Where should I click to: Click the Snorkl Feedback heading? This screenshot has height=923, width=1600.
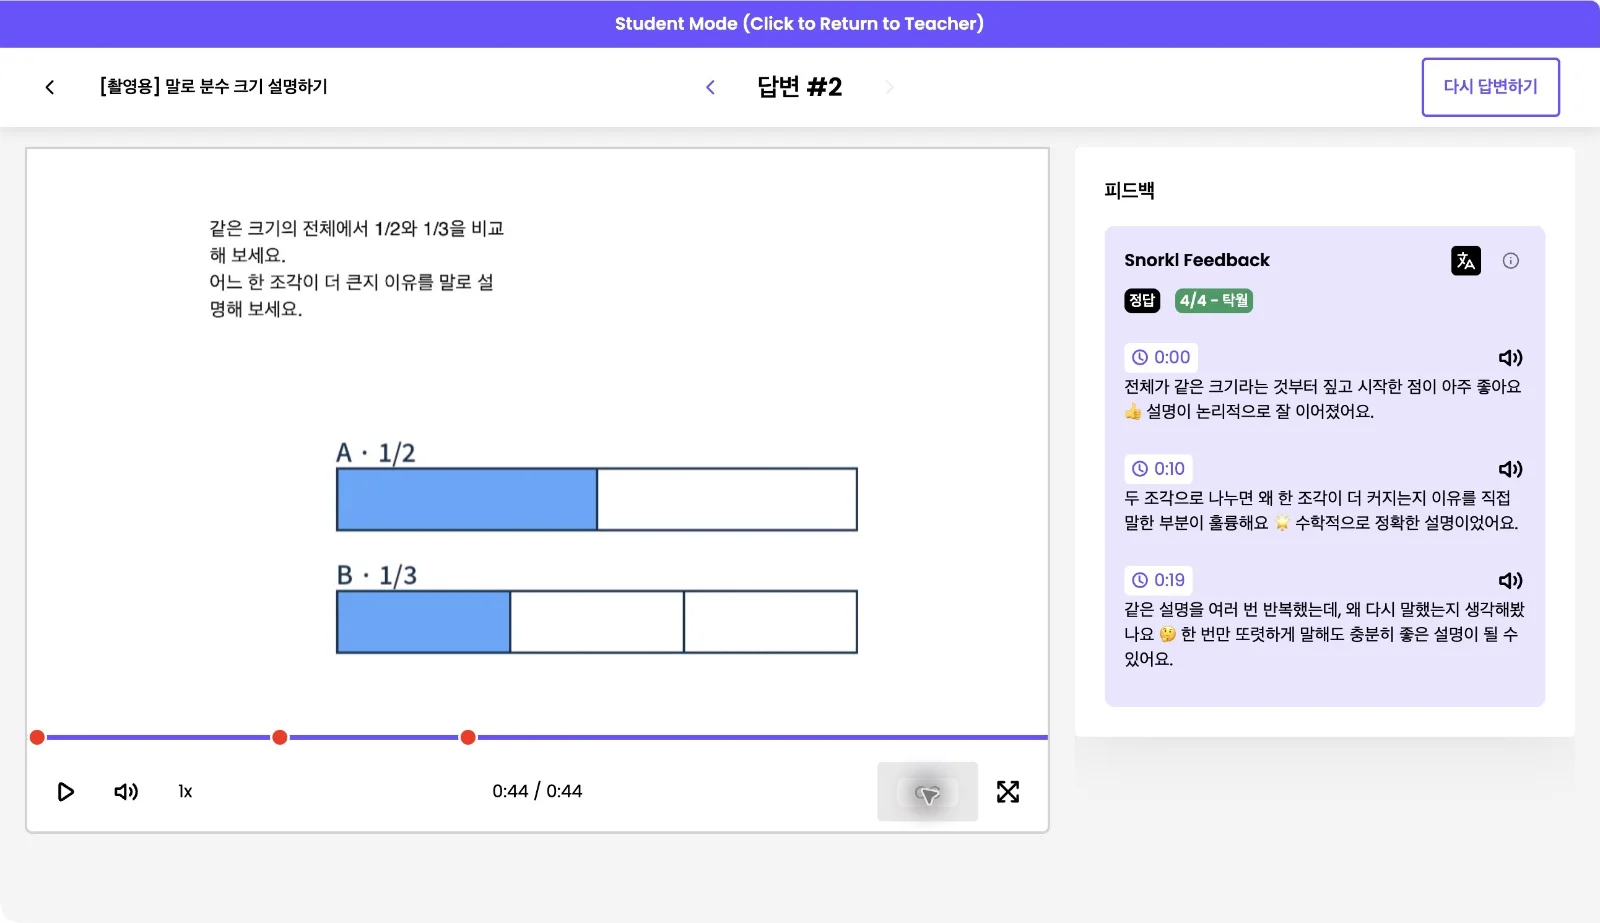(1196, 260)
